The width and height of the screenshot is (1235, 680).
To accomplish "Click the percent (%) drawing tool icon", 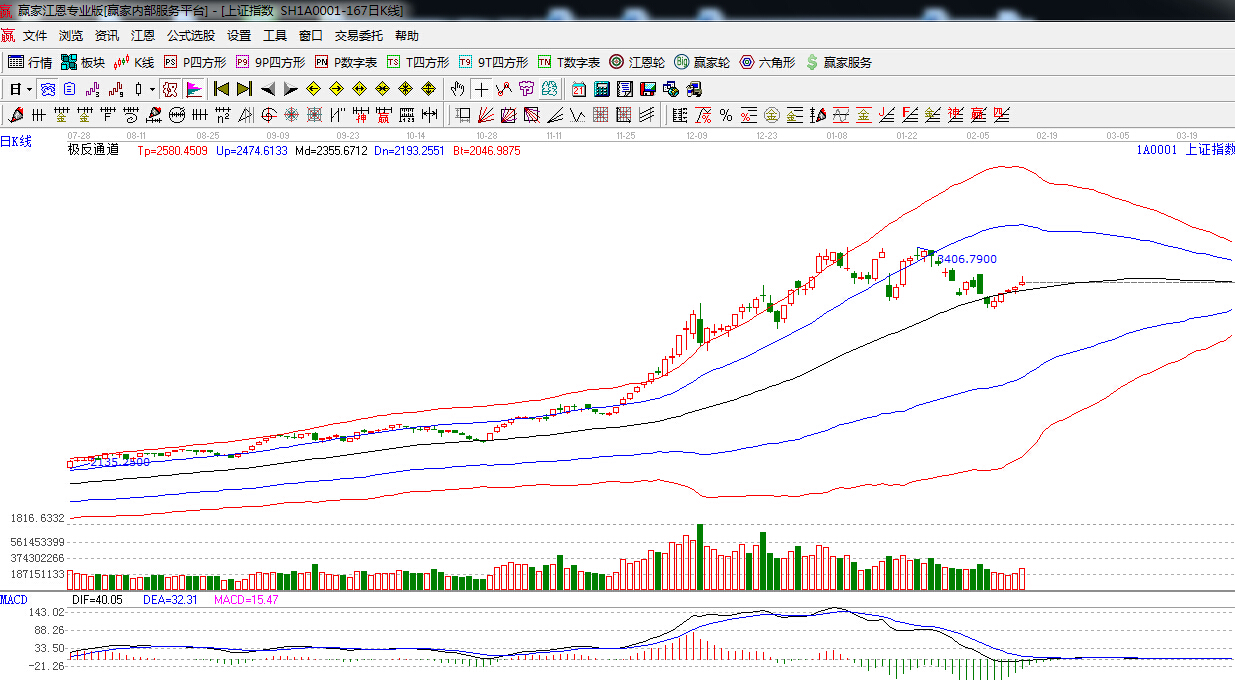I will (725, 115).
